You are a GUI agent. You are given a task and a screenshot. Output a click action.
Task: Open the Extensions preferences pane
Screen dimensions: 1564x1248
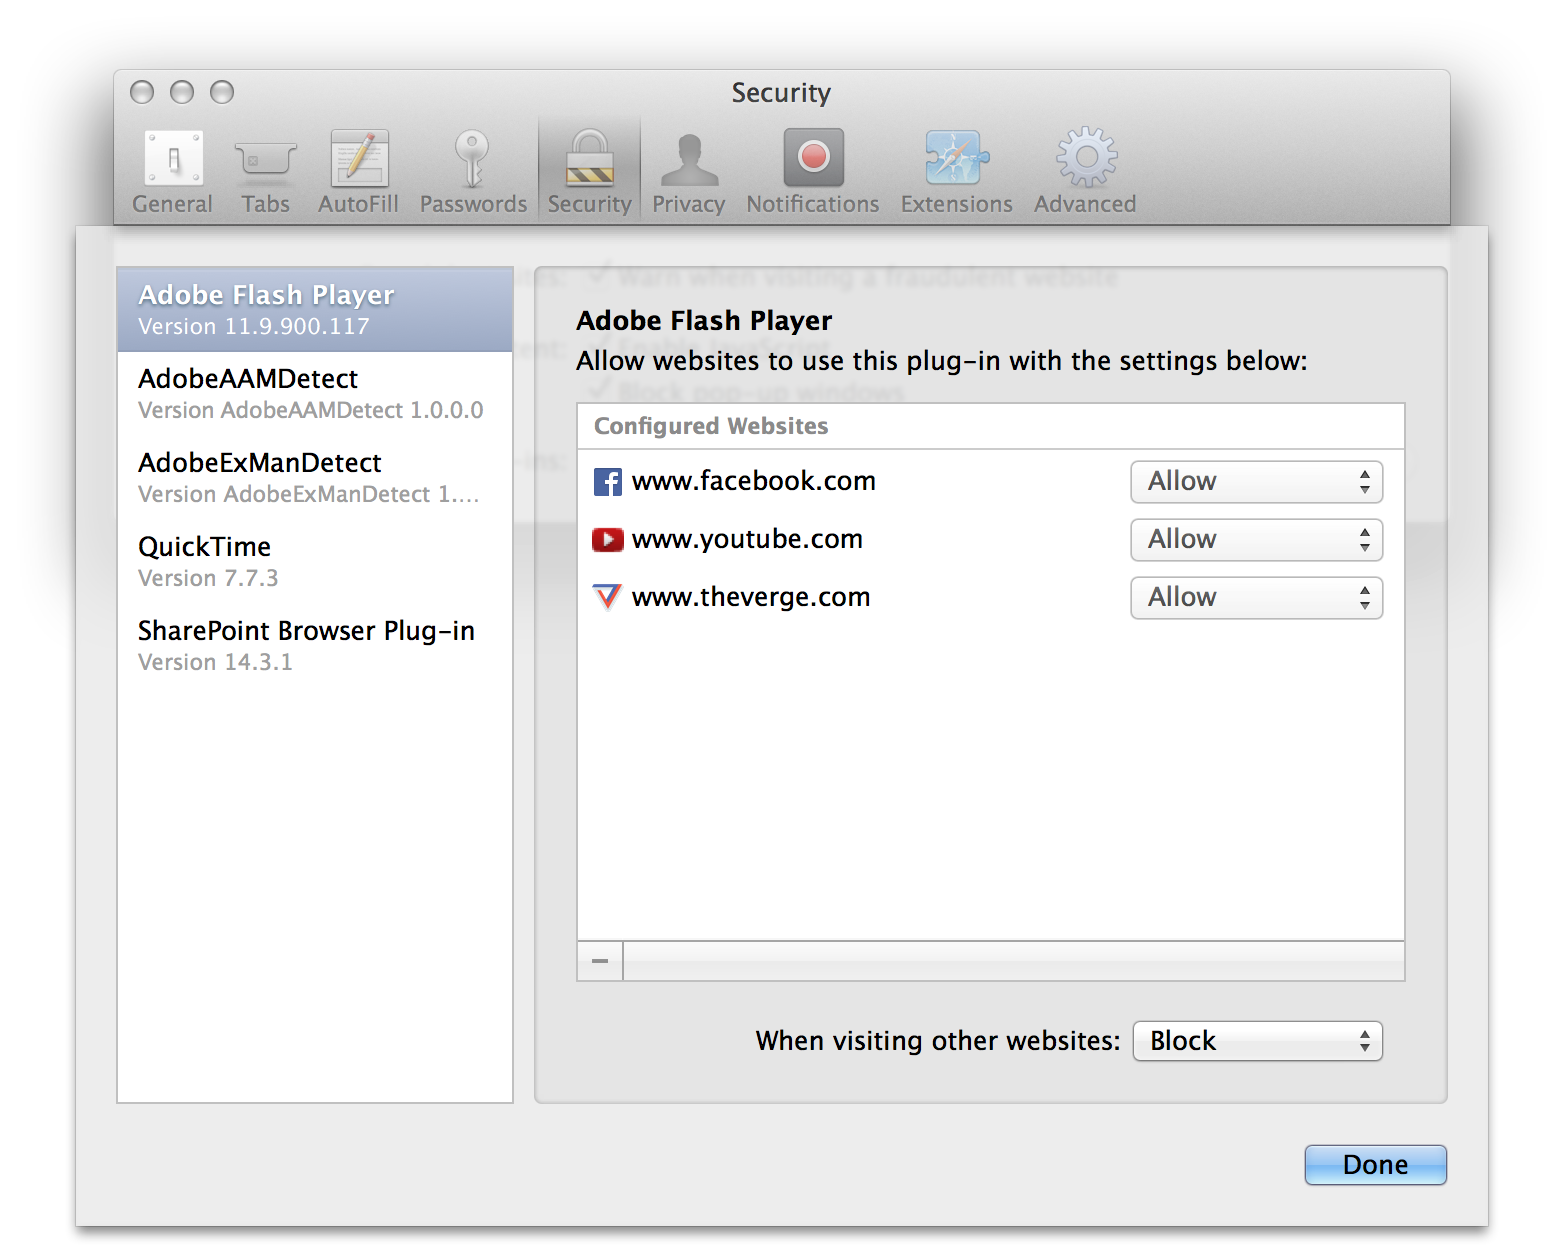[x=957, y=171]
